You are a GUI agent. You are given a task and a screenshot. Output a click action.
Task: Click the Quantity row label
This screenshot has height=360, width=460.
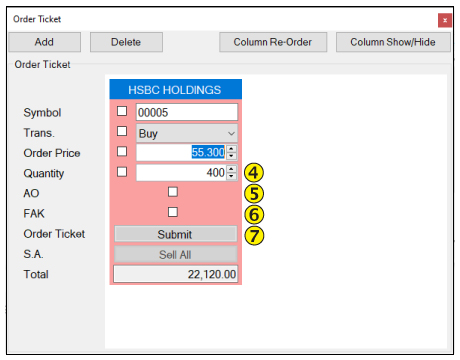click(x=44, y=174)
